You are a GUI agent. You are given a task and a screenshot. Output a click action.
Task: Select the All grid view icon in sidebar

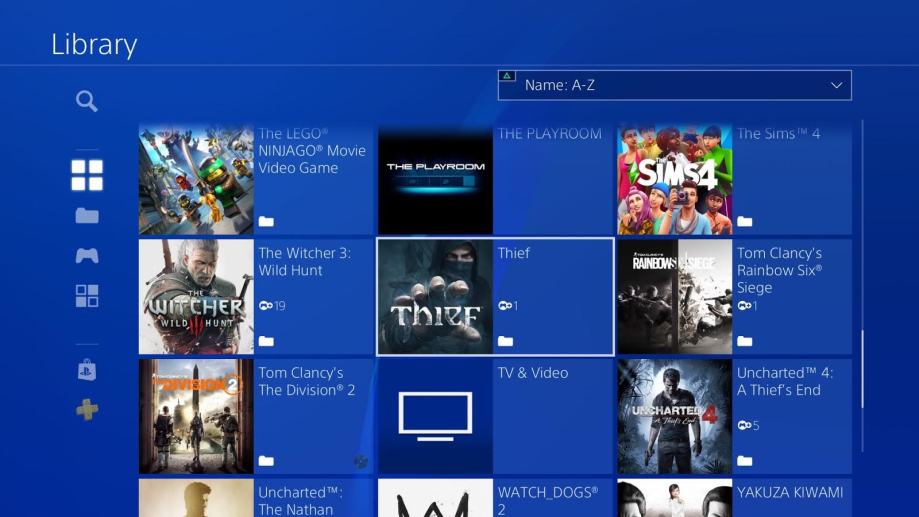point(87,175)
